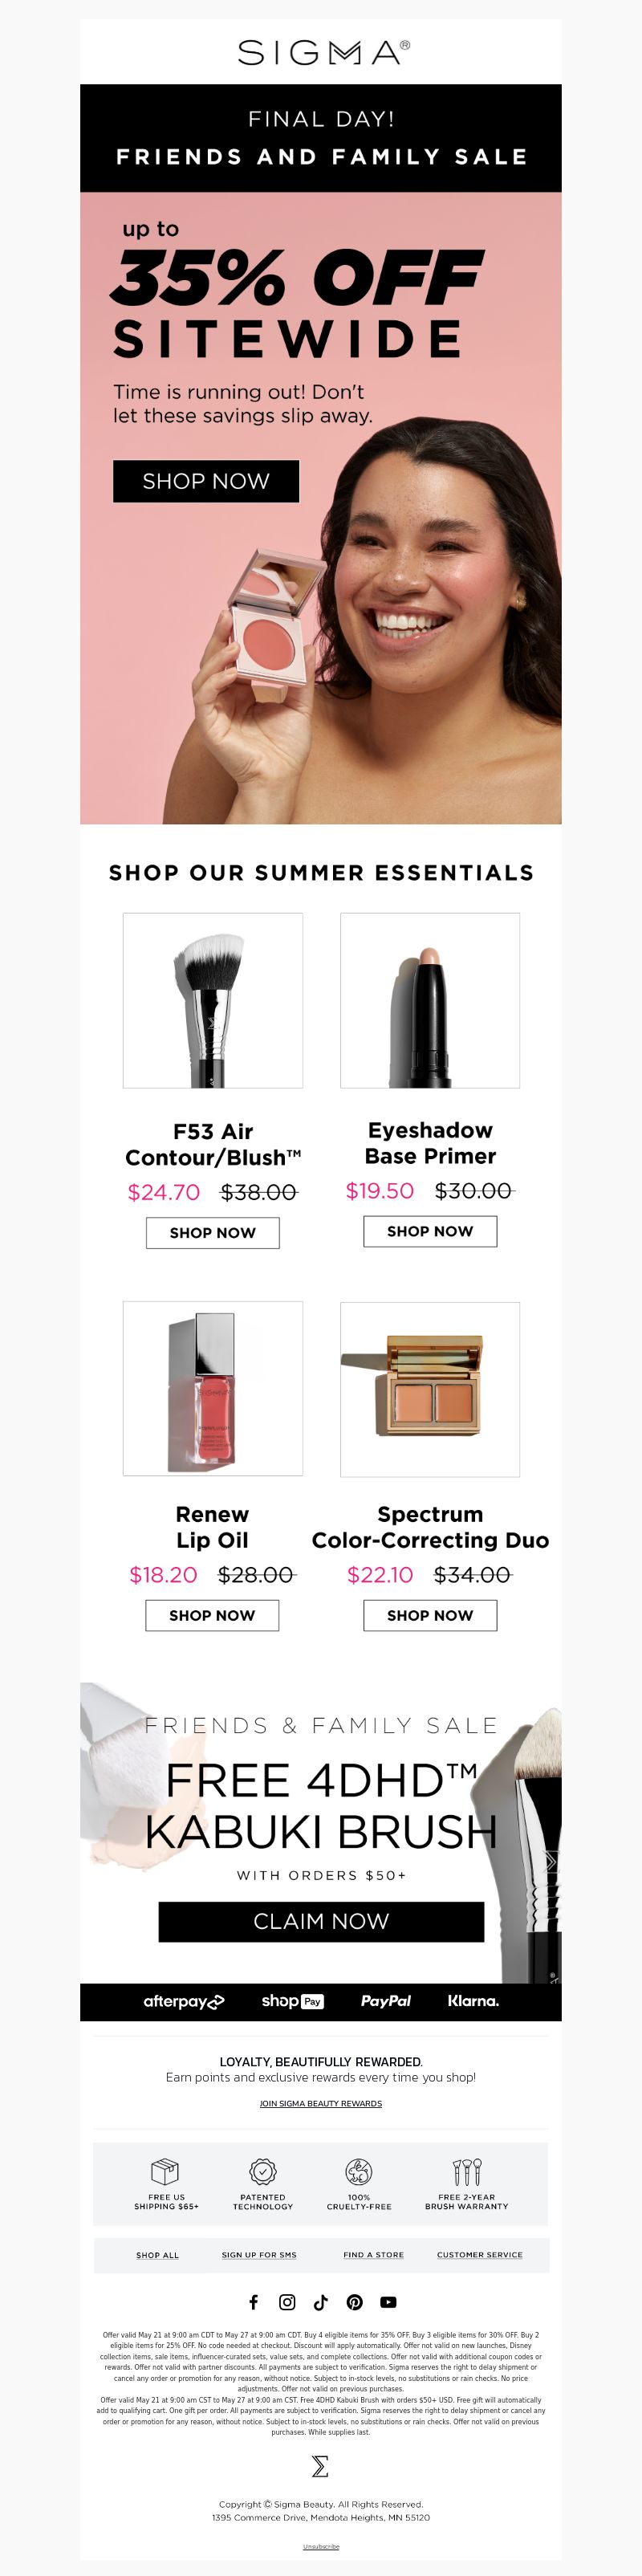Viewport: 642px width, 2576px height.
Task: Click Shop Now under Renew Lip Oil
Action: (212, 1615)
